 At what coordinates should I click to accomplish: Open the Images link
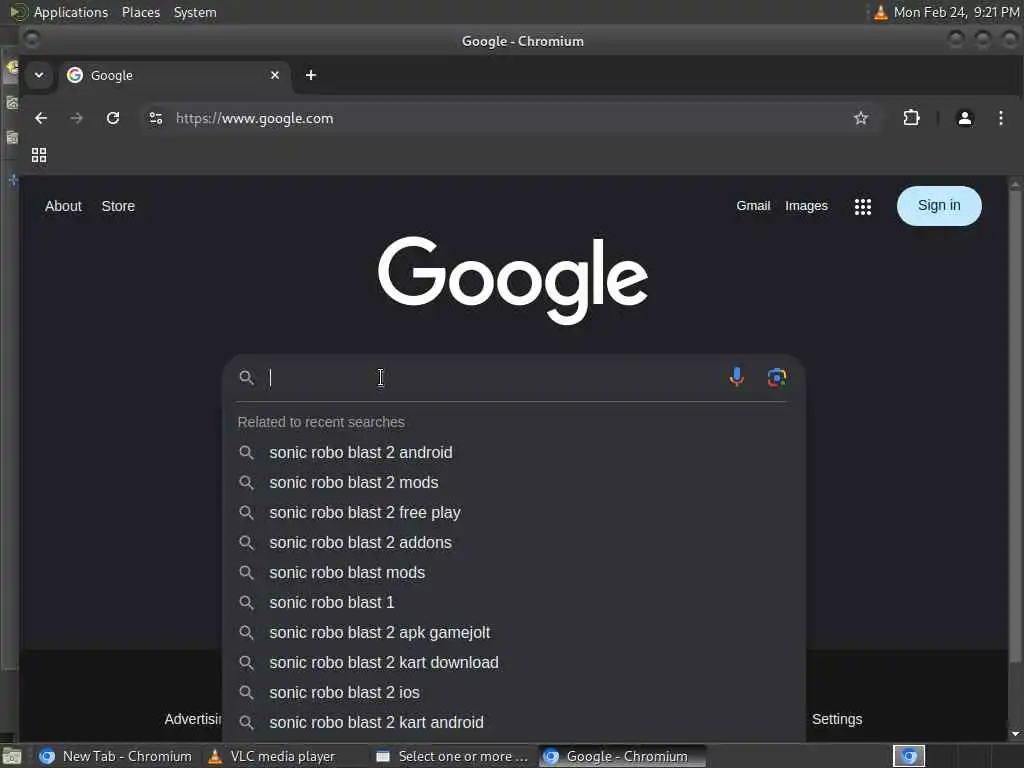pyautogui.click(x=806, y=206)
